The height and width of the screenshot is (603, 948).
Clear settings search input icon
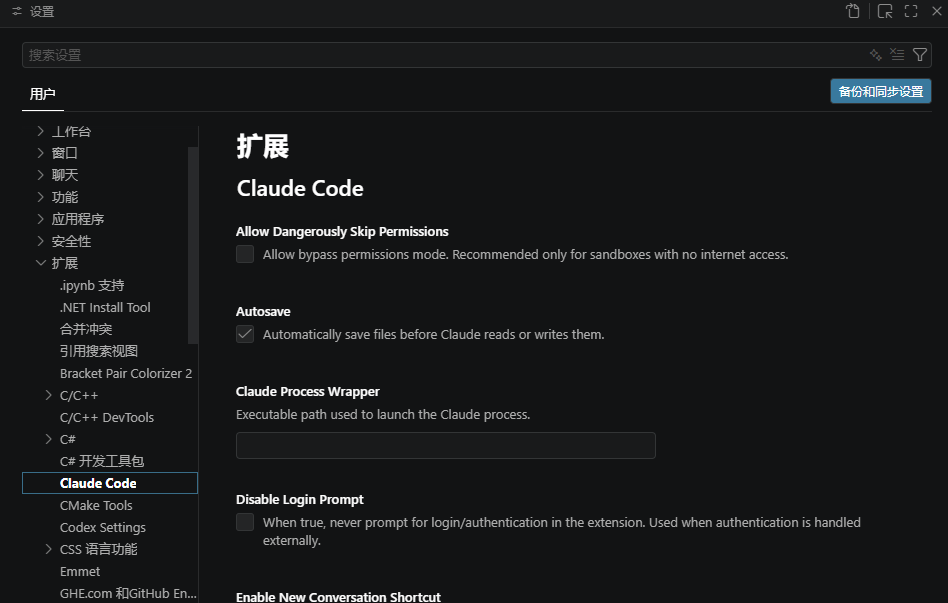click(897, 55)
